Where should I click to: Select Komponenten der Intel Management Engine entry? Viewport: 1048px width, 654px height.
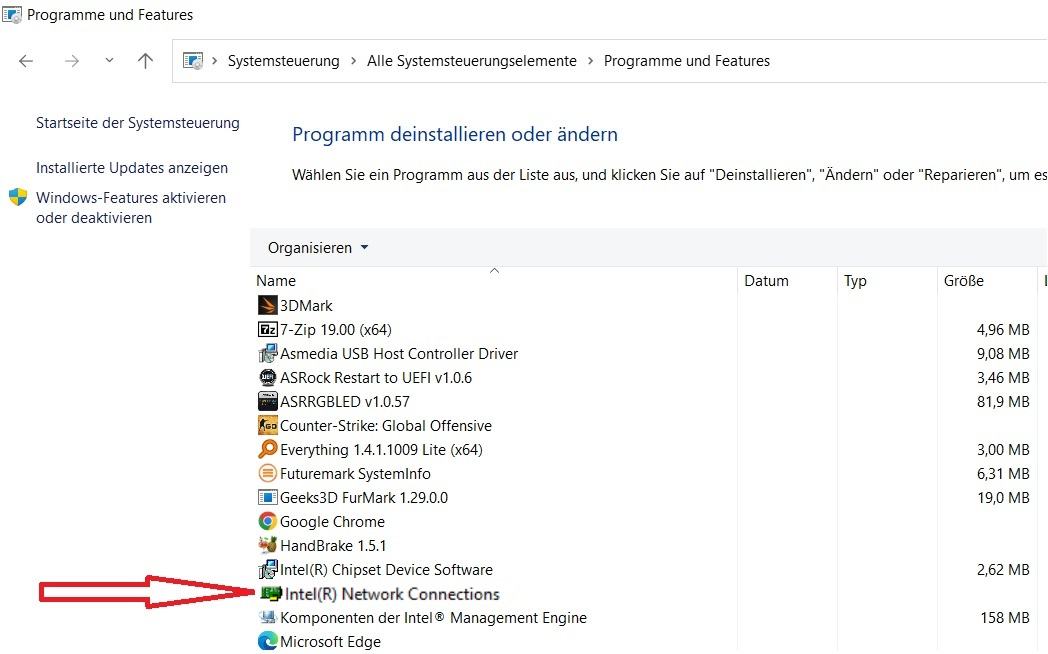[433, 618]
